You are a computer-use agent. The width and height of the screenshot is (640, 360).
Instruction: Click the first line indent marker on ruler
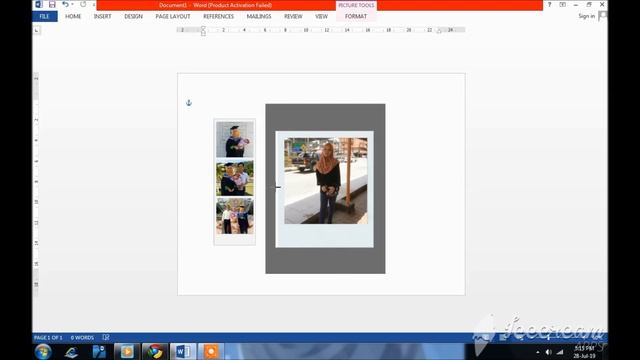click(x=203, y=28)
